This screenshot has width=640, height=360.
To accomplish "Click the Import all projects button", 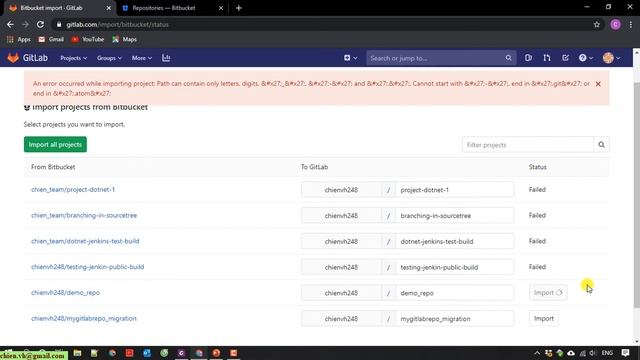I will (55, 144).
